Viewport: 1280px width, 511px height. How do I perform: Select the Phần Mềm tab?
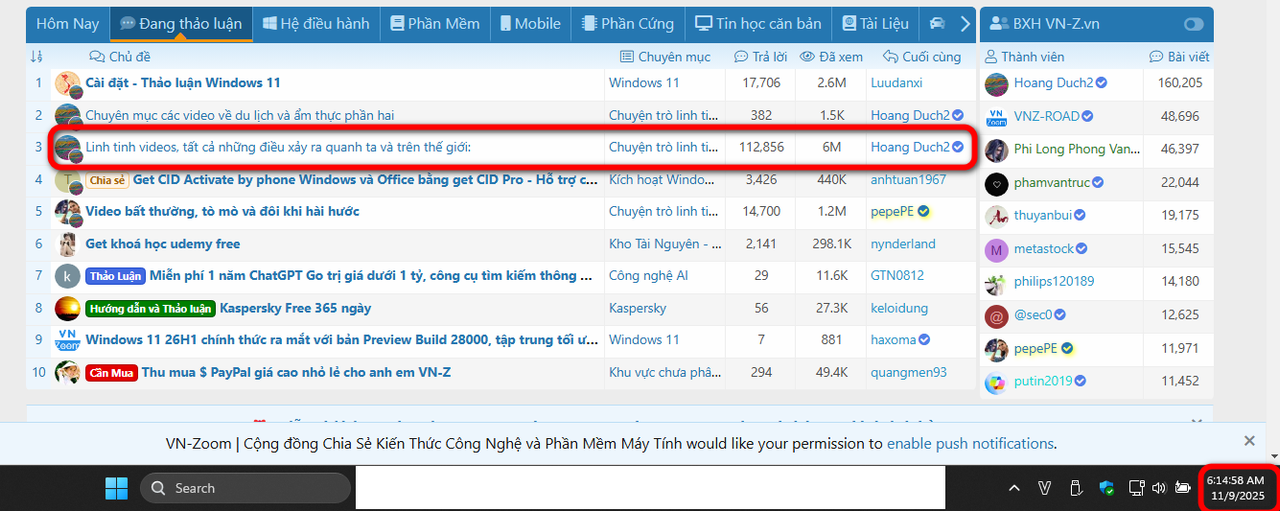coord(434,23)
